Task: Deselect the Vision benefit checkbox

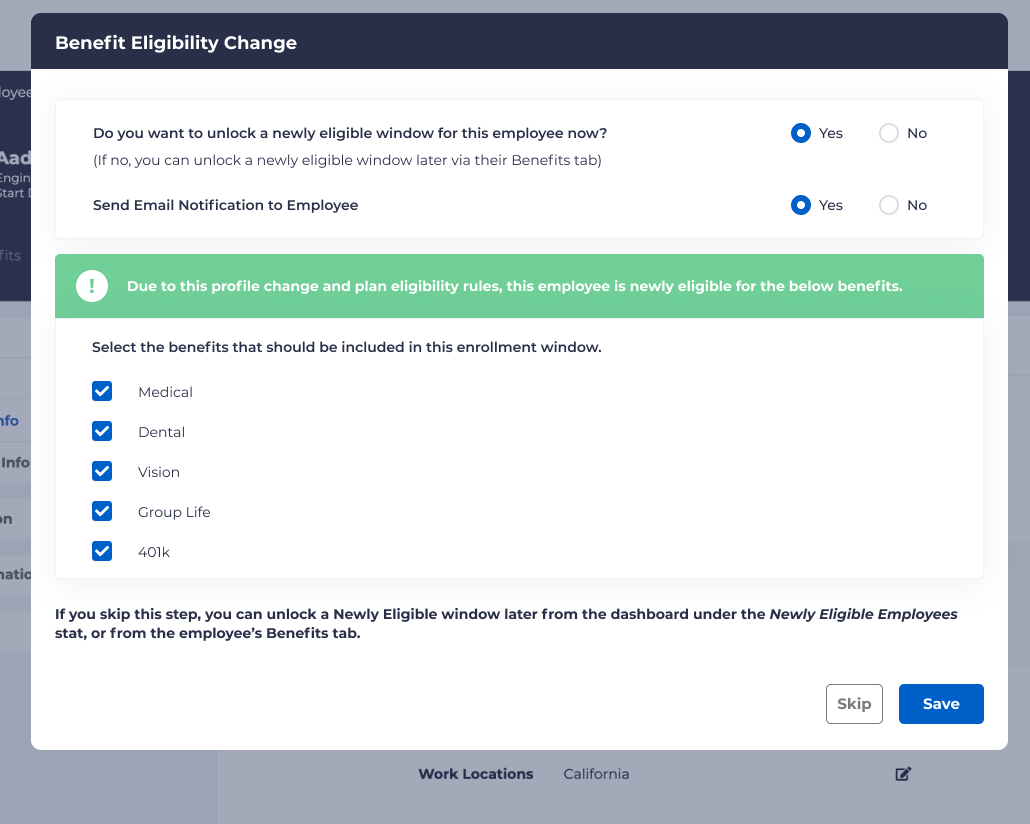Action: pyautogui.click(x=102, y=471)
